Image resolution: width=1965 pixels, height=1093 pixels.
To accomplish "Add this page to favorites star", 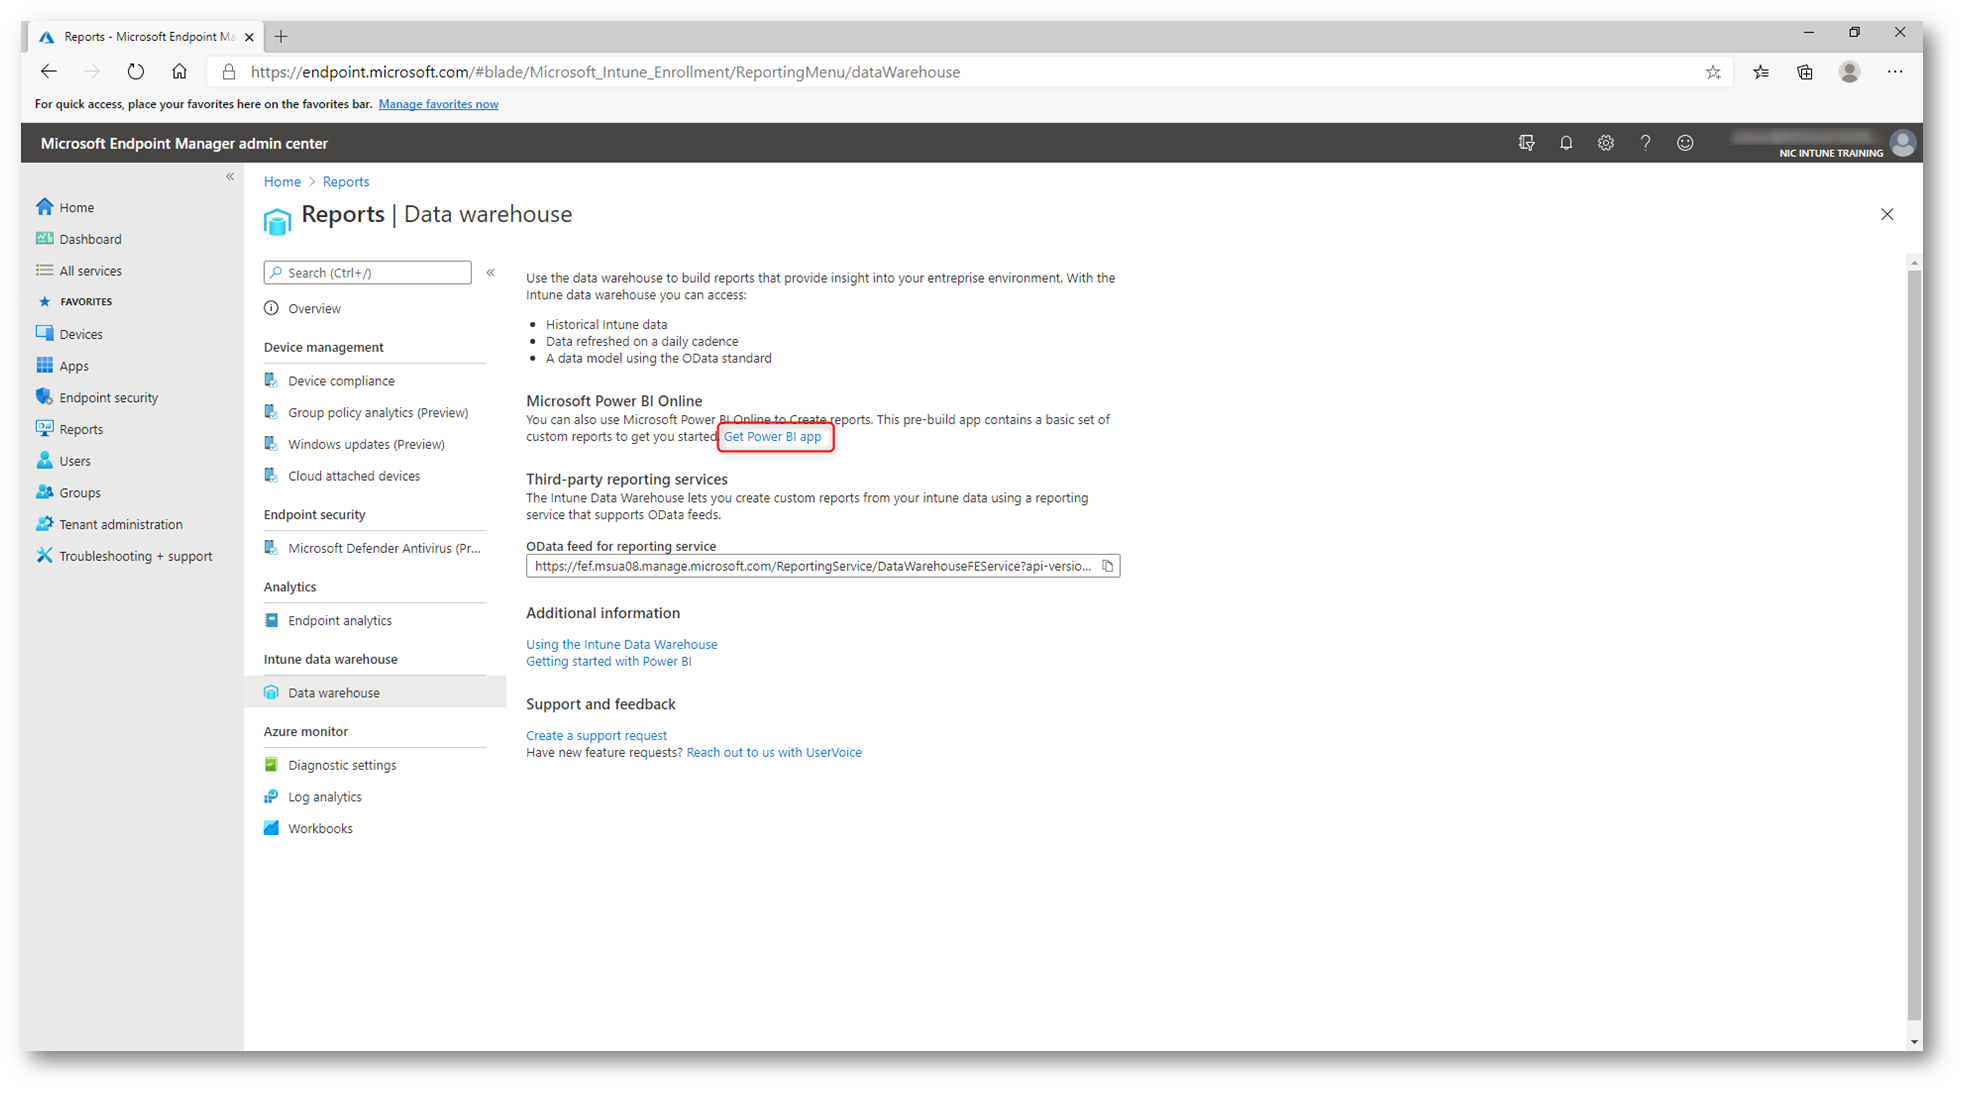I will pos(1713,72).
